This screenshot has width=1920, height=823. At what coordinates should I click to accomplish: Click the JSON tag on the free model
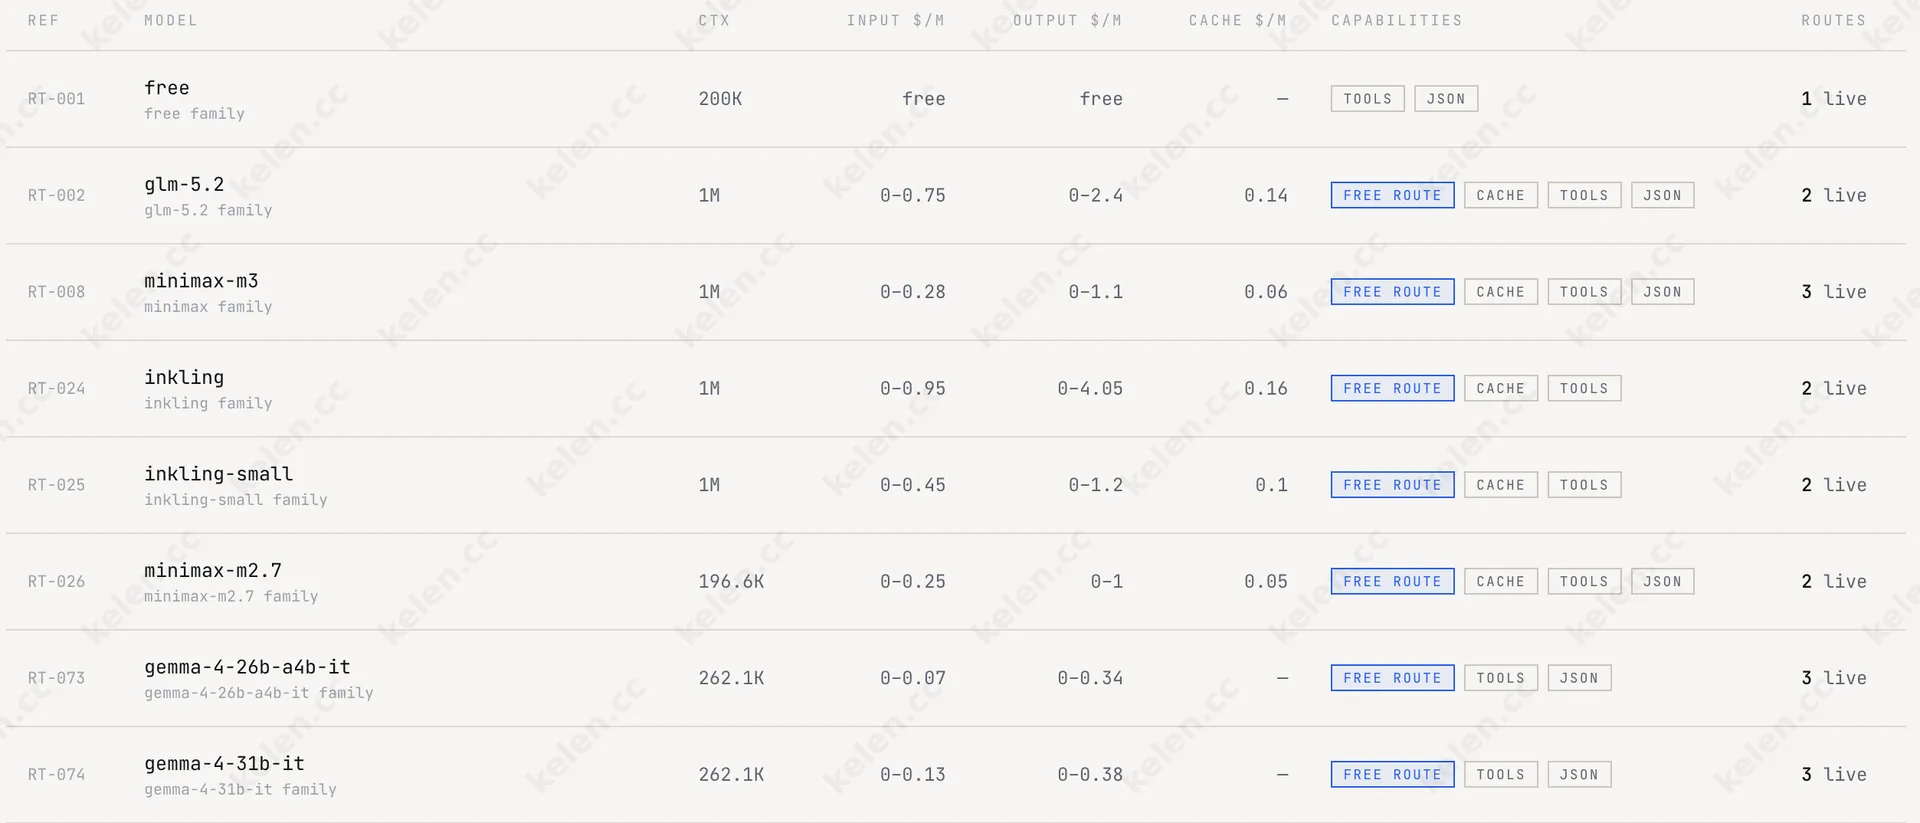coord(1446,99)
